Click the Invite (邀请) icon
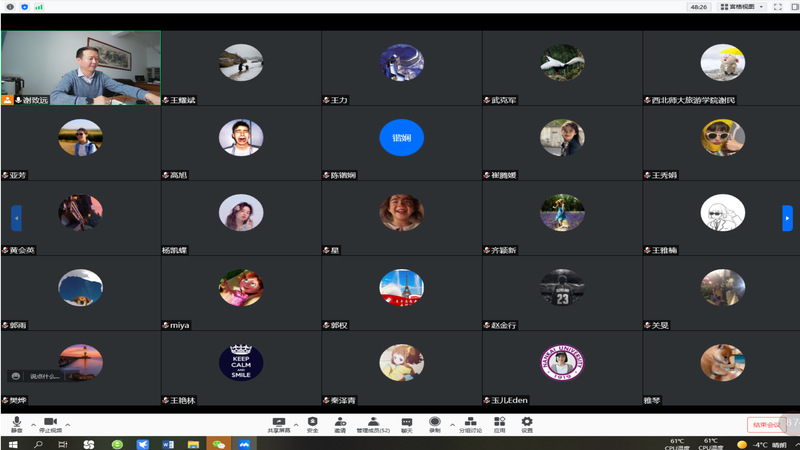 pyautogui.click(x=340, y=424)
